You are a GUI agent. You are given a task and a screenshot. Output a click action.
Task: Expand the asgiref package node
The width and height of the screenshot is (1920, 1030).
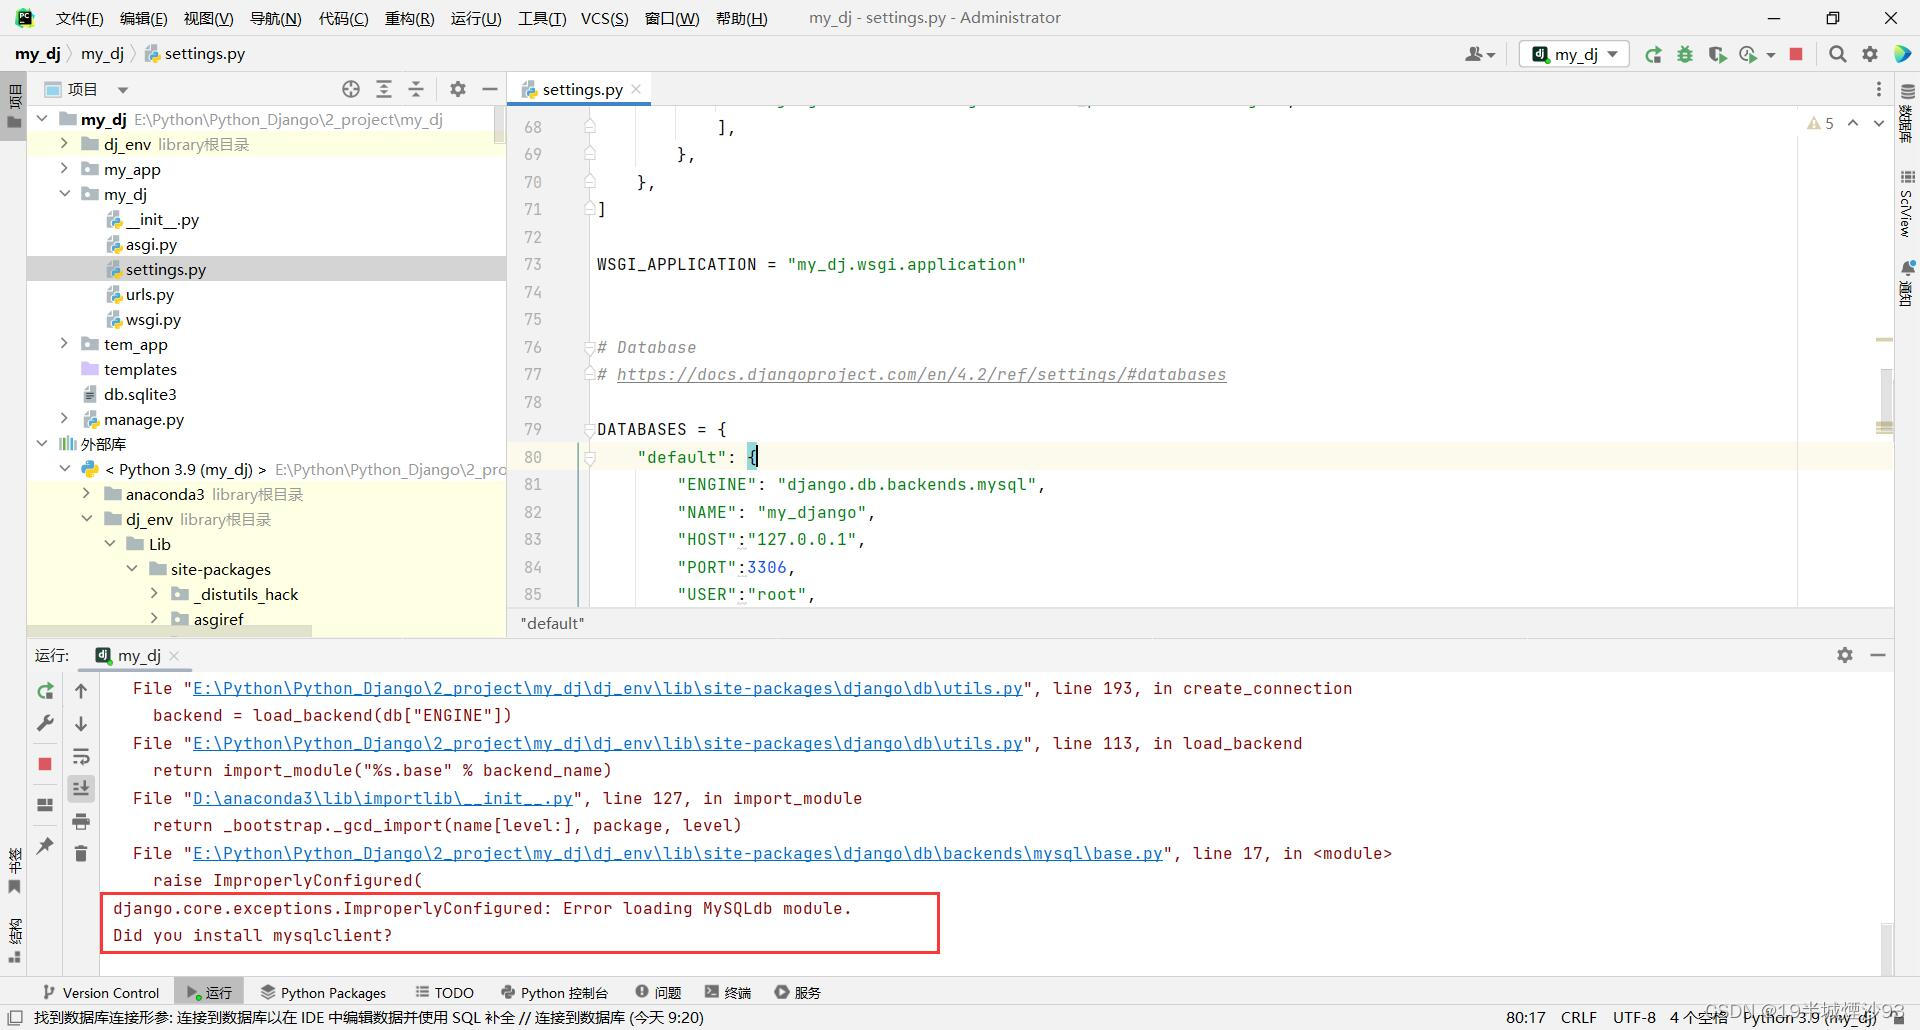tap(154, 618)
